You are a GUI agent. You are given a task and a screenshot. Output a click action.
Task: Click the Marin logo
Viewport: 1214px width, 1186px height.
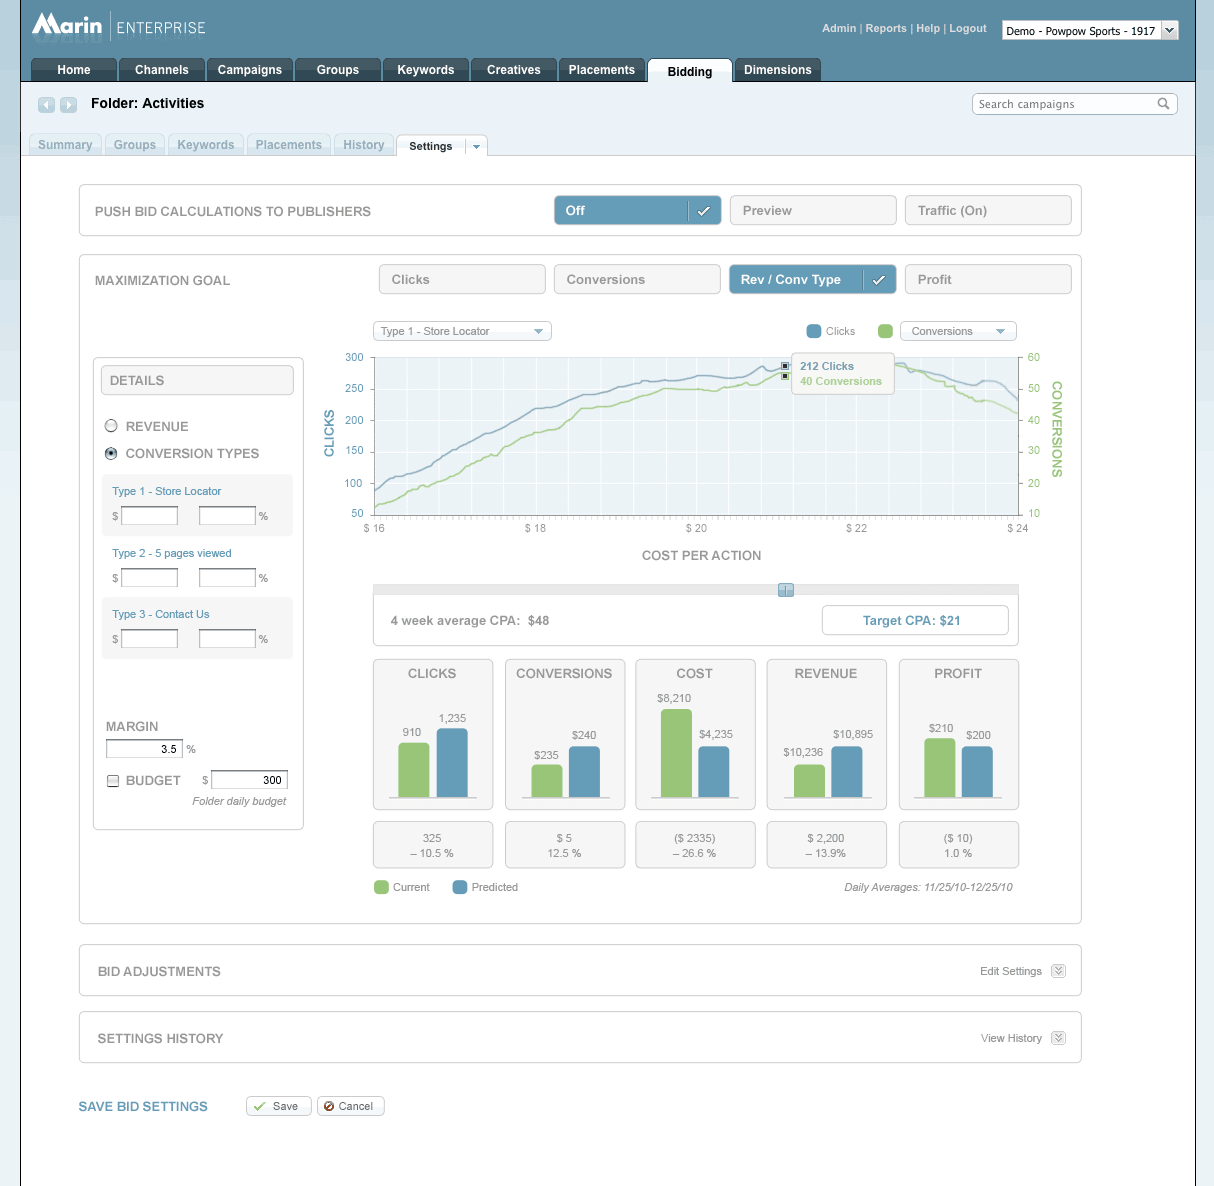coord(67,25)
